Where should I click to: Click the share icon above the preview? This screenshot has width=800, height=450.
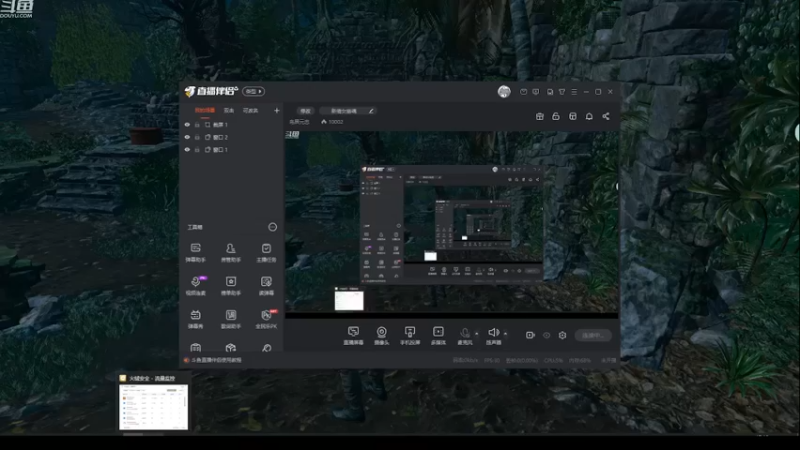point(606,116)
